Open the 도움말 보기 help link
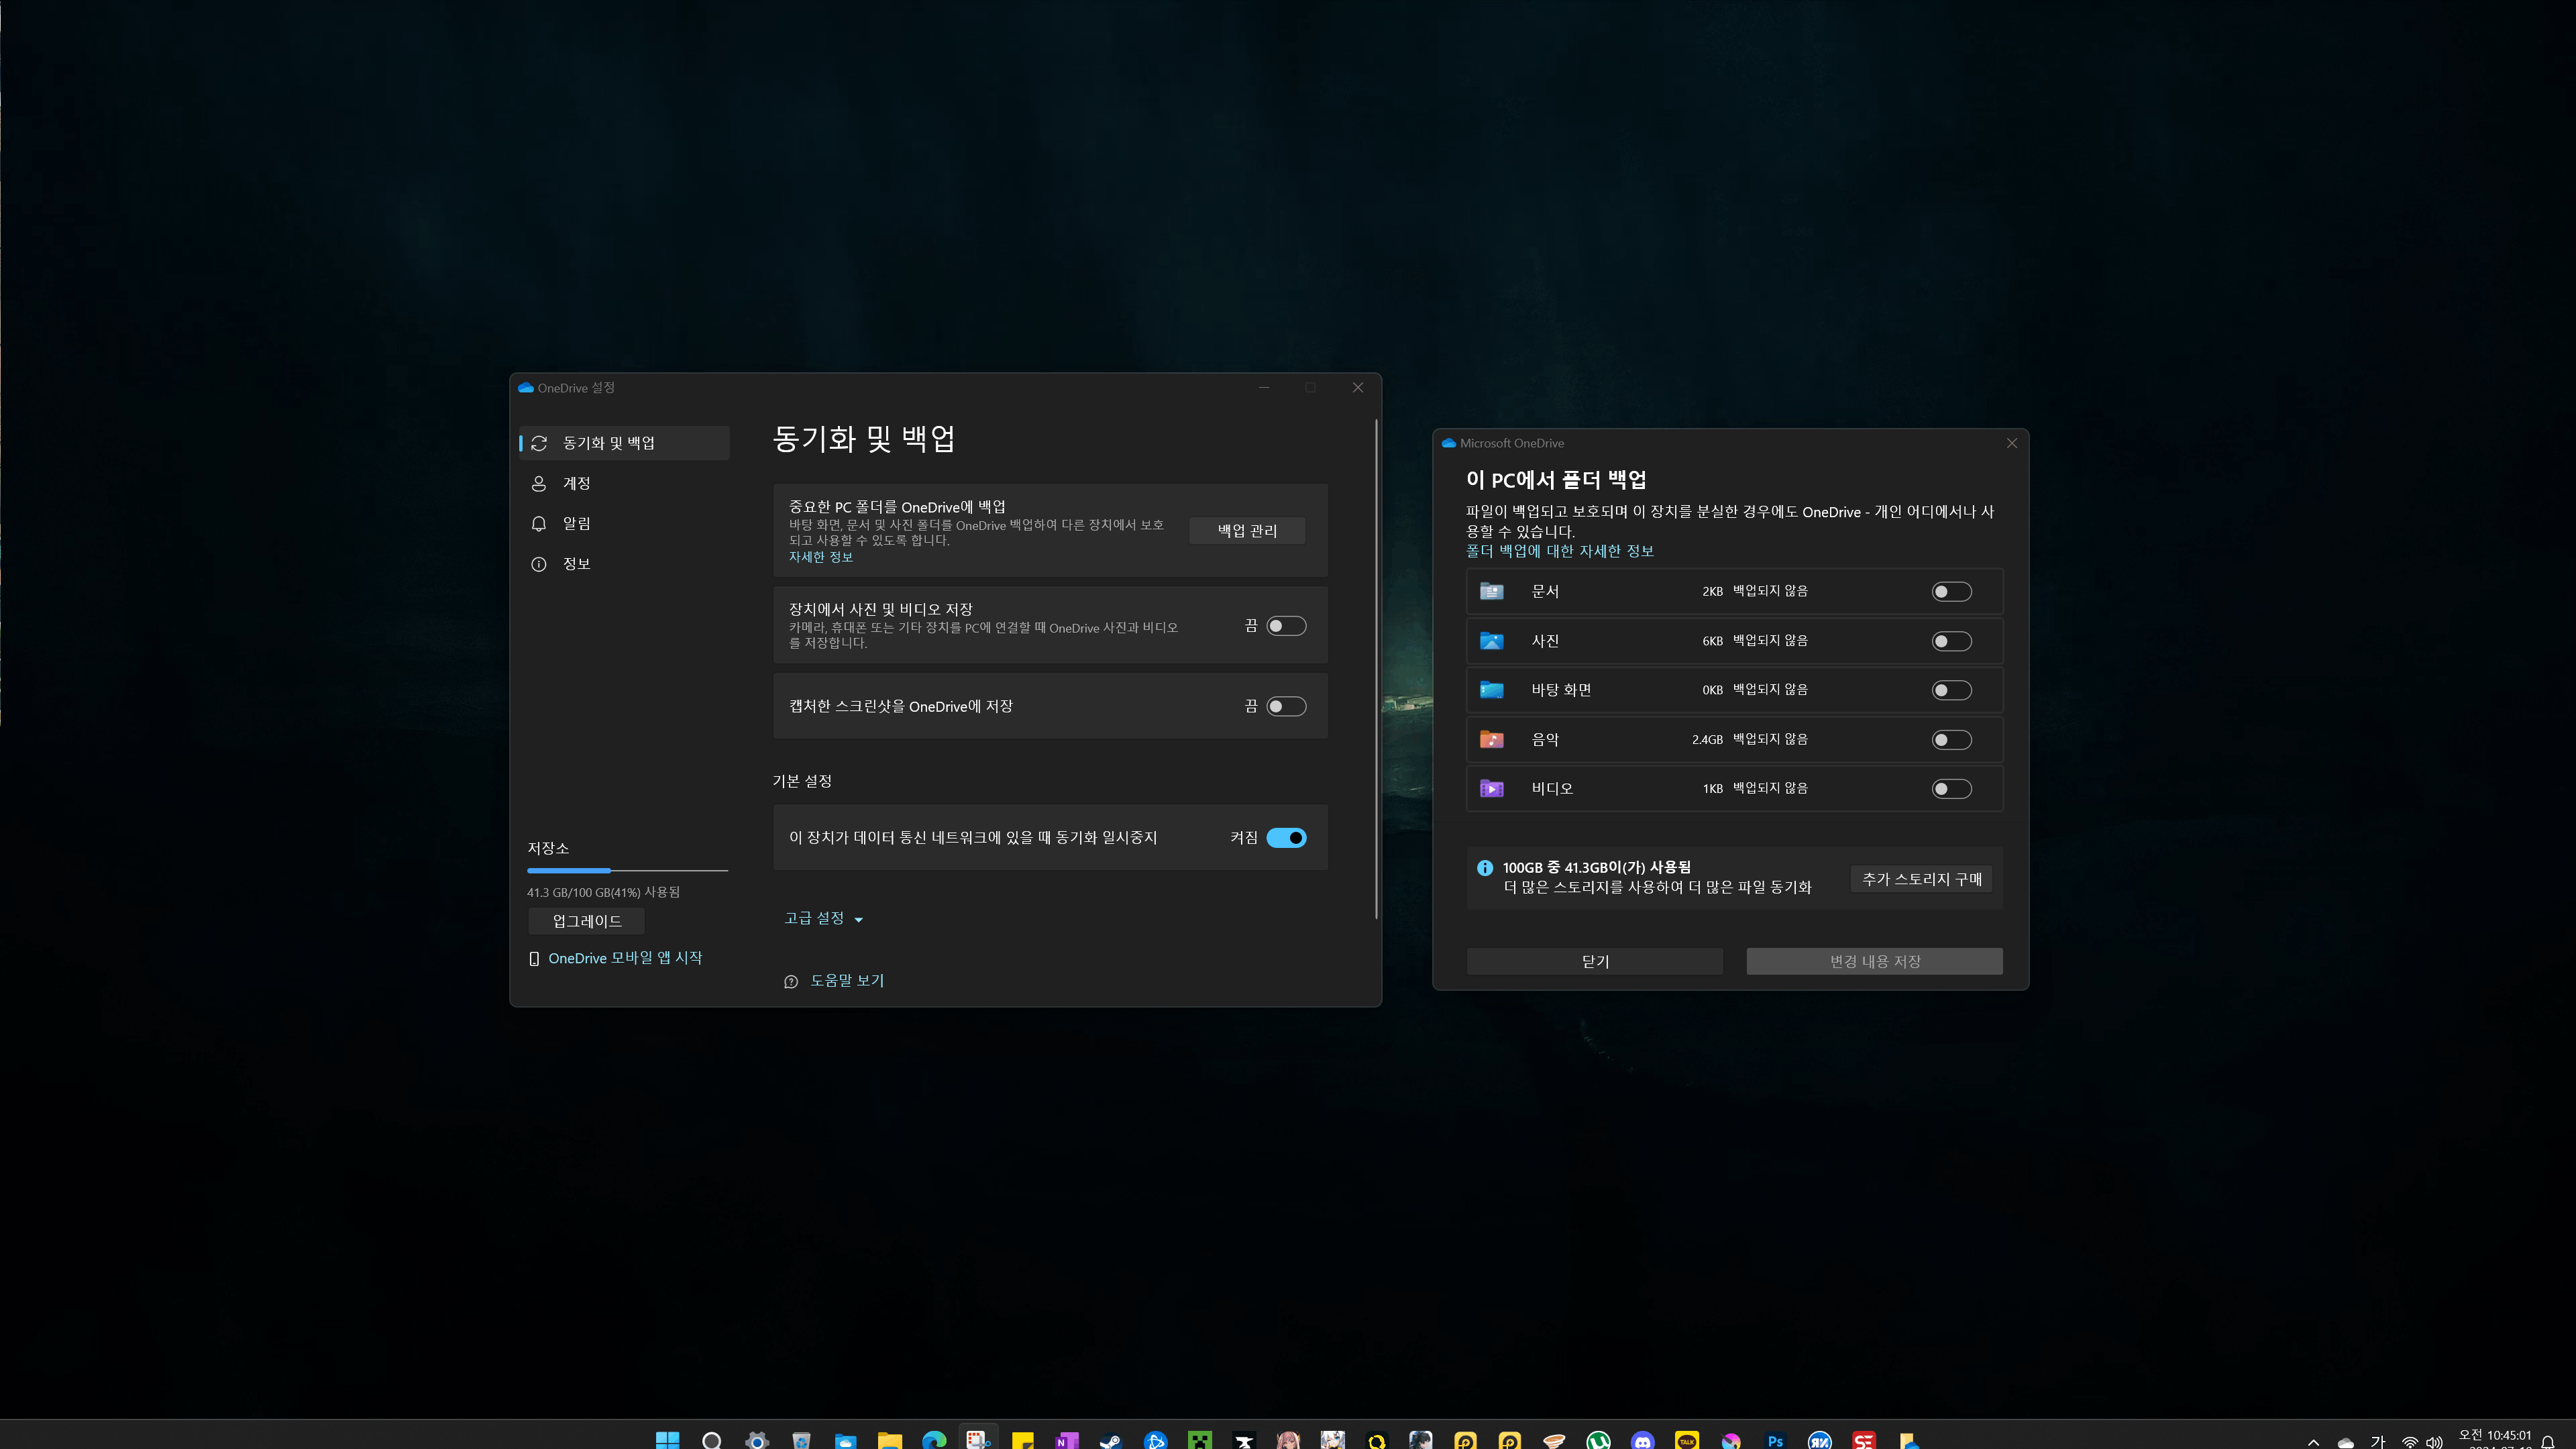This screenshot has height=1449, width=2576. (847, 981)
